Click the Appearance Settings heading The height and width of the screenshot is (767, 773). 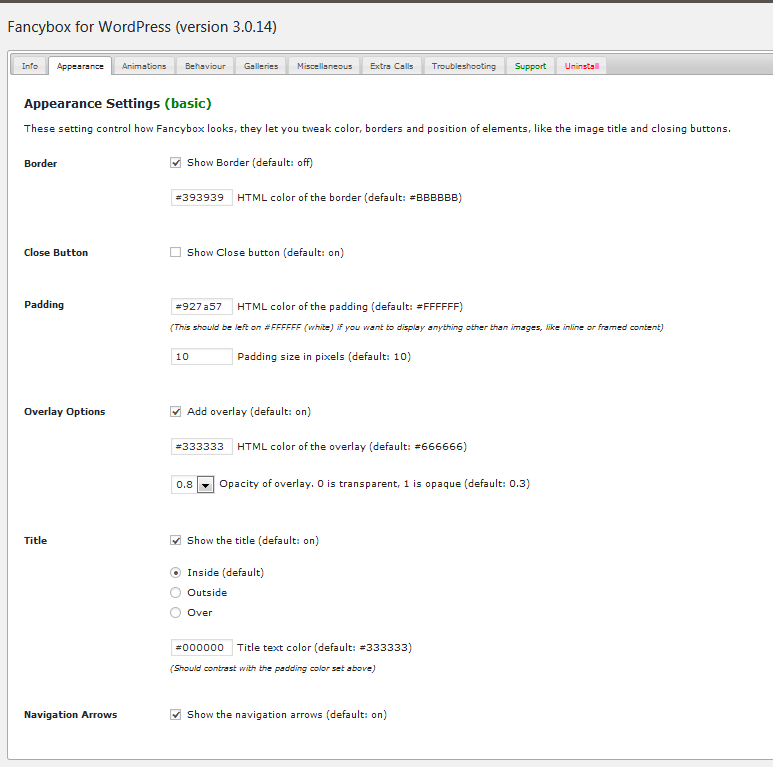[117, 104]
